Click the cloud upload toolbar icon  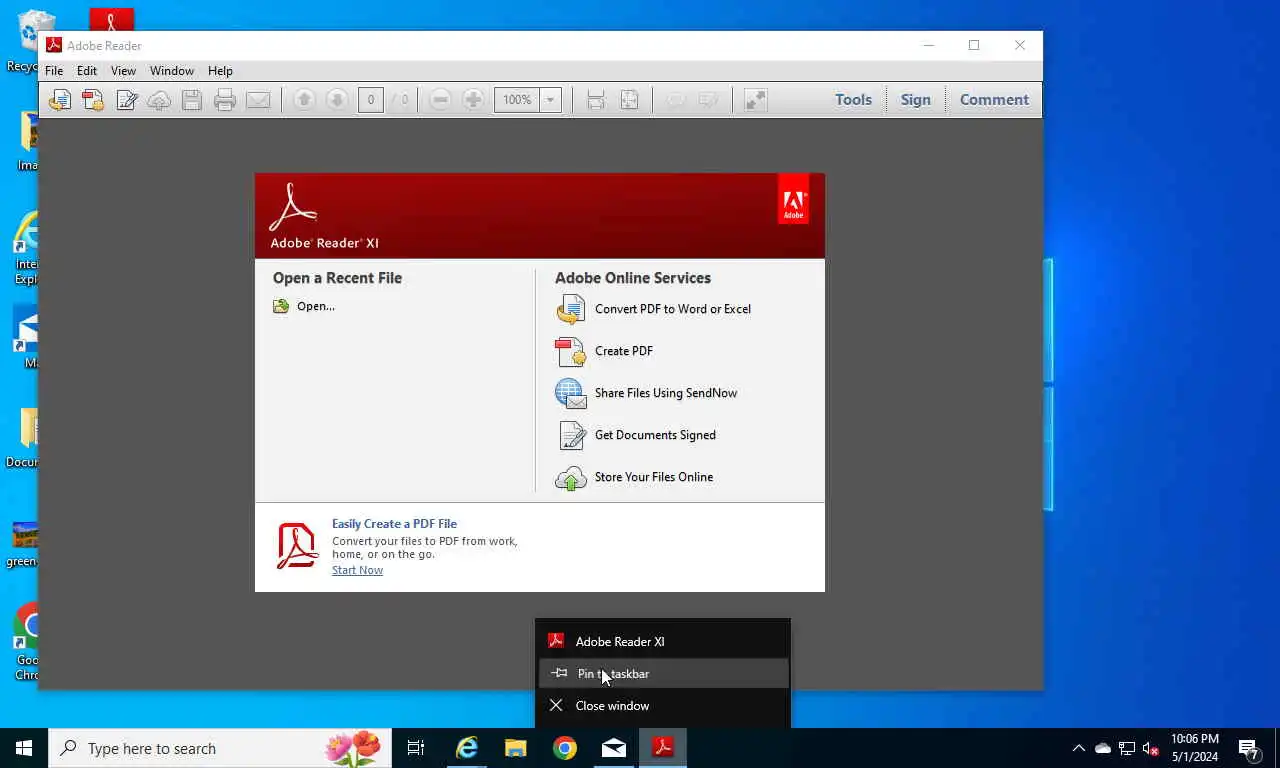tap(159, 100)
